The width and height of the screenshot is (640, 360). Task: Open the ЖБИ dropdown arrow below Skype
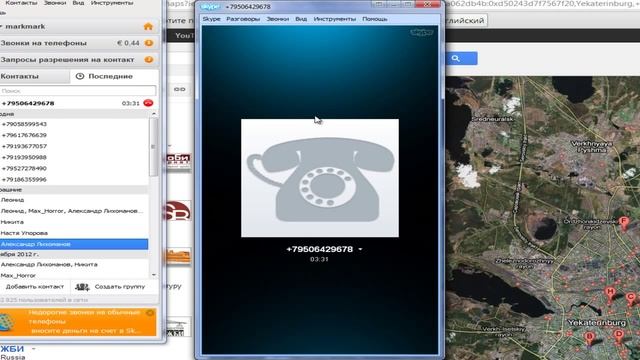click(33, 349)
